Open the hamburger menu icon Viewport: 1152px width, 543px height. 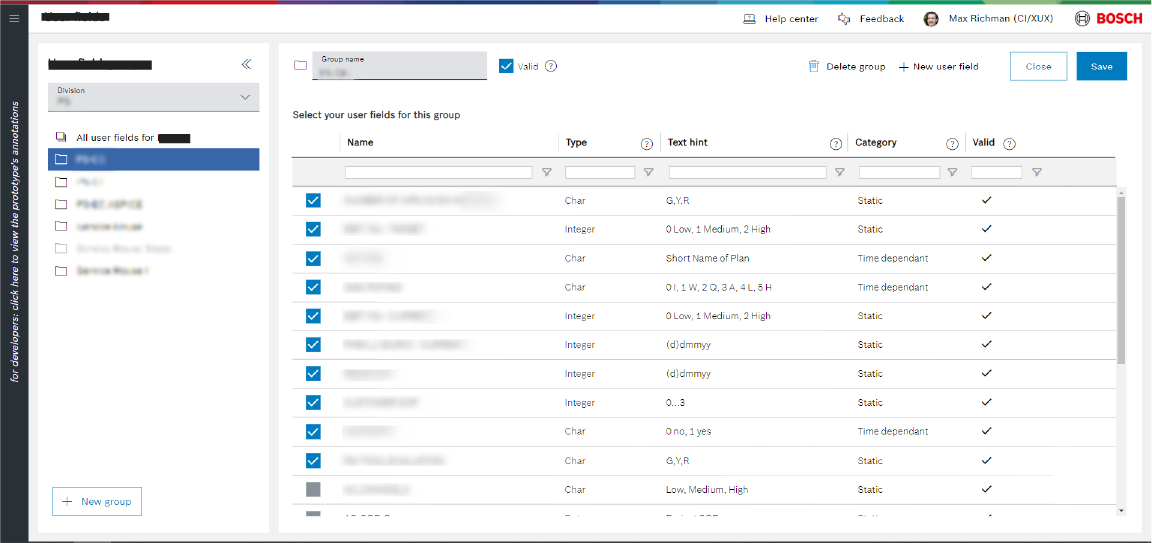14,18
